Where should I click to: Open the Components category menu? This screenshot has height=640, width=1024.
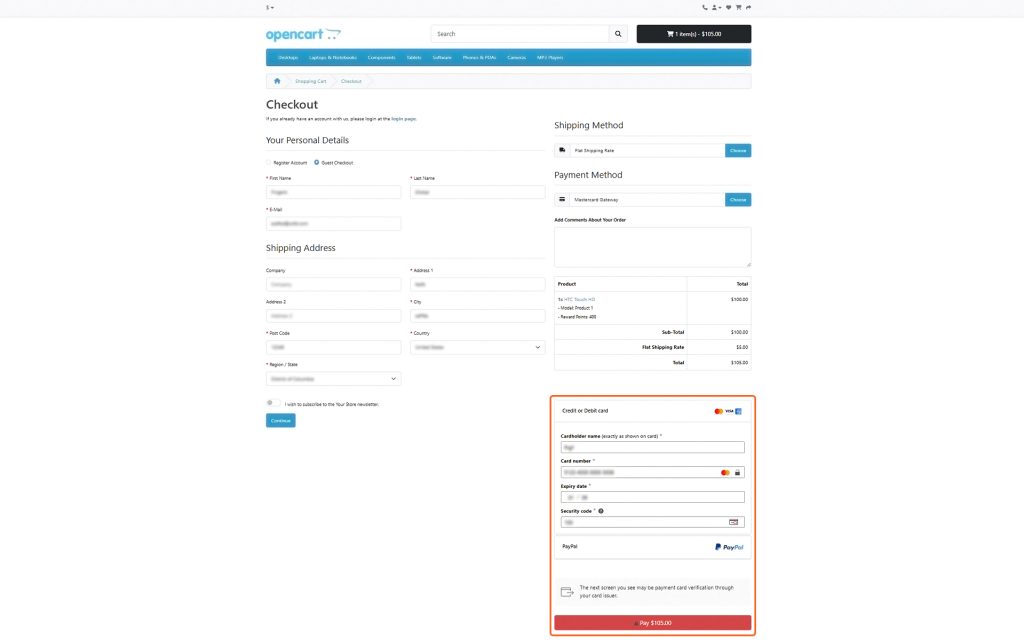381,57
